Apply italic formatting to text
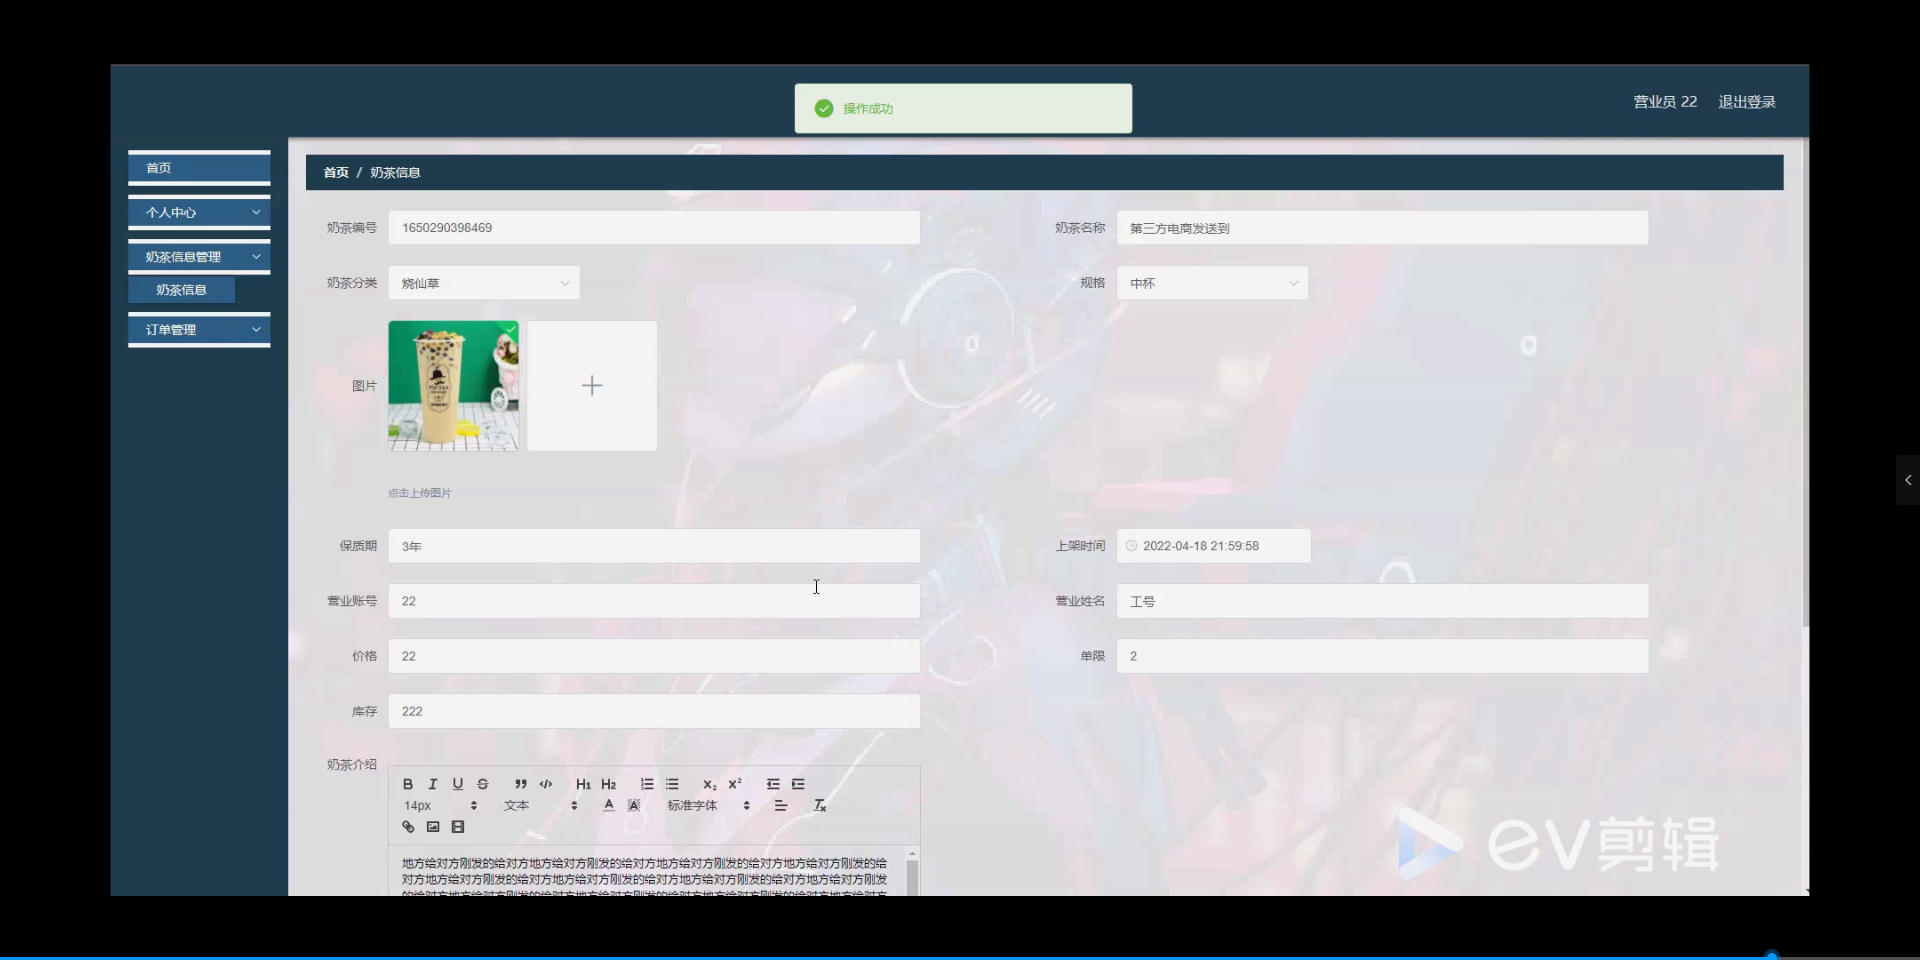Viewport: 1920px width, 960px height. (432, 784)
